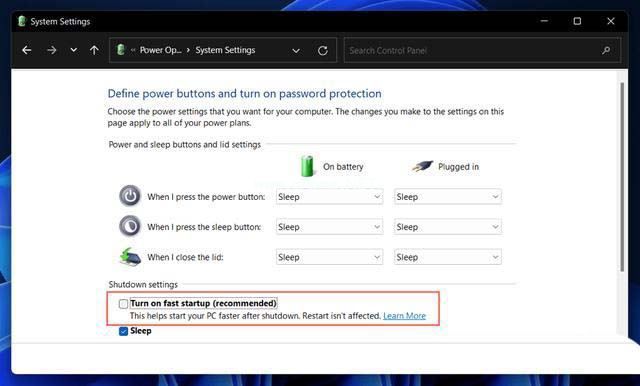
Task: Click the forward navigation arrow
Action: pyautogui.click(x=52, y=50)
